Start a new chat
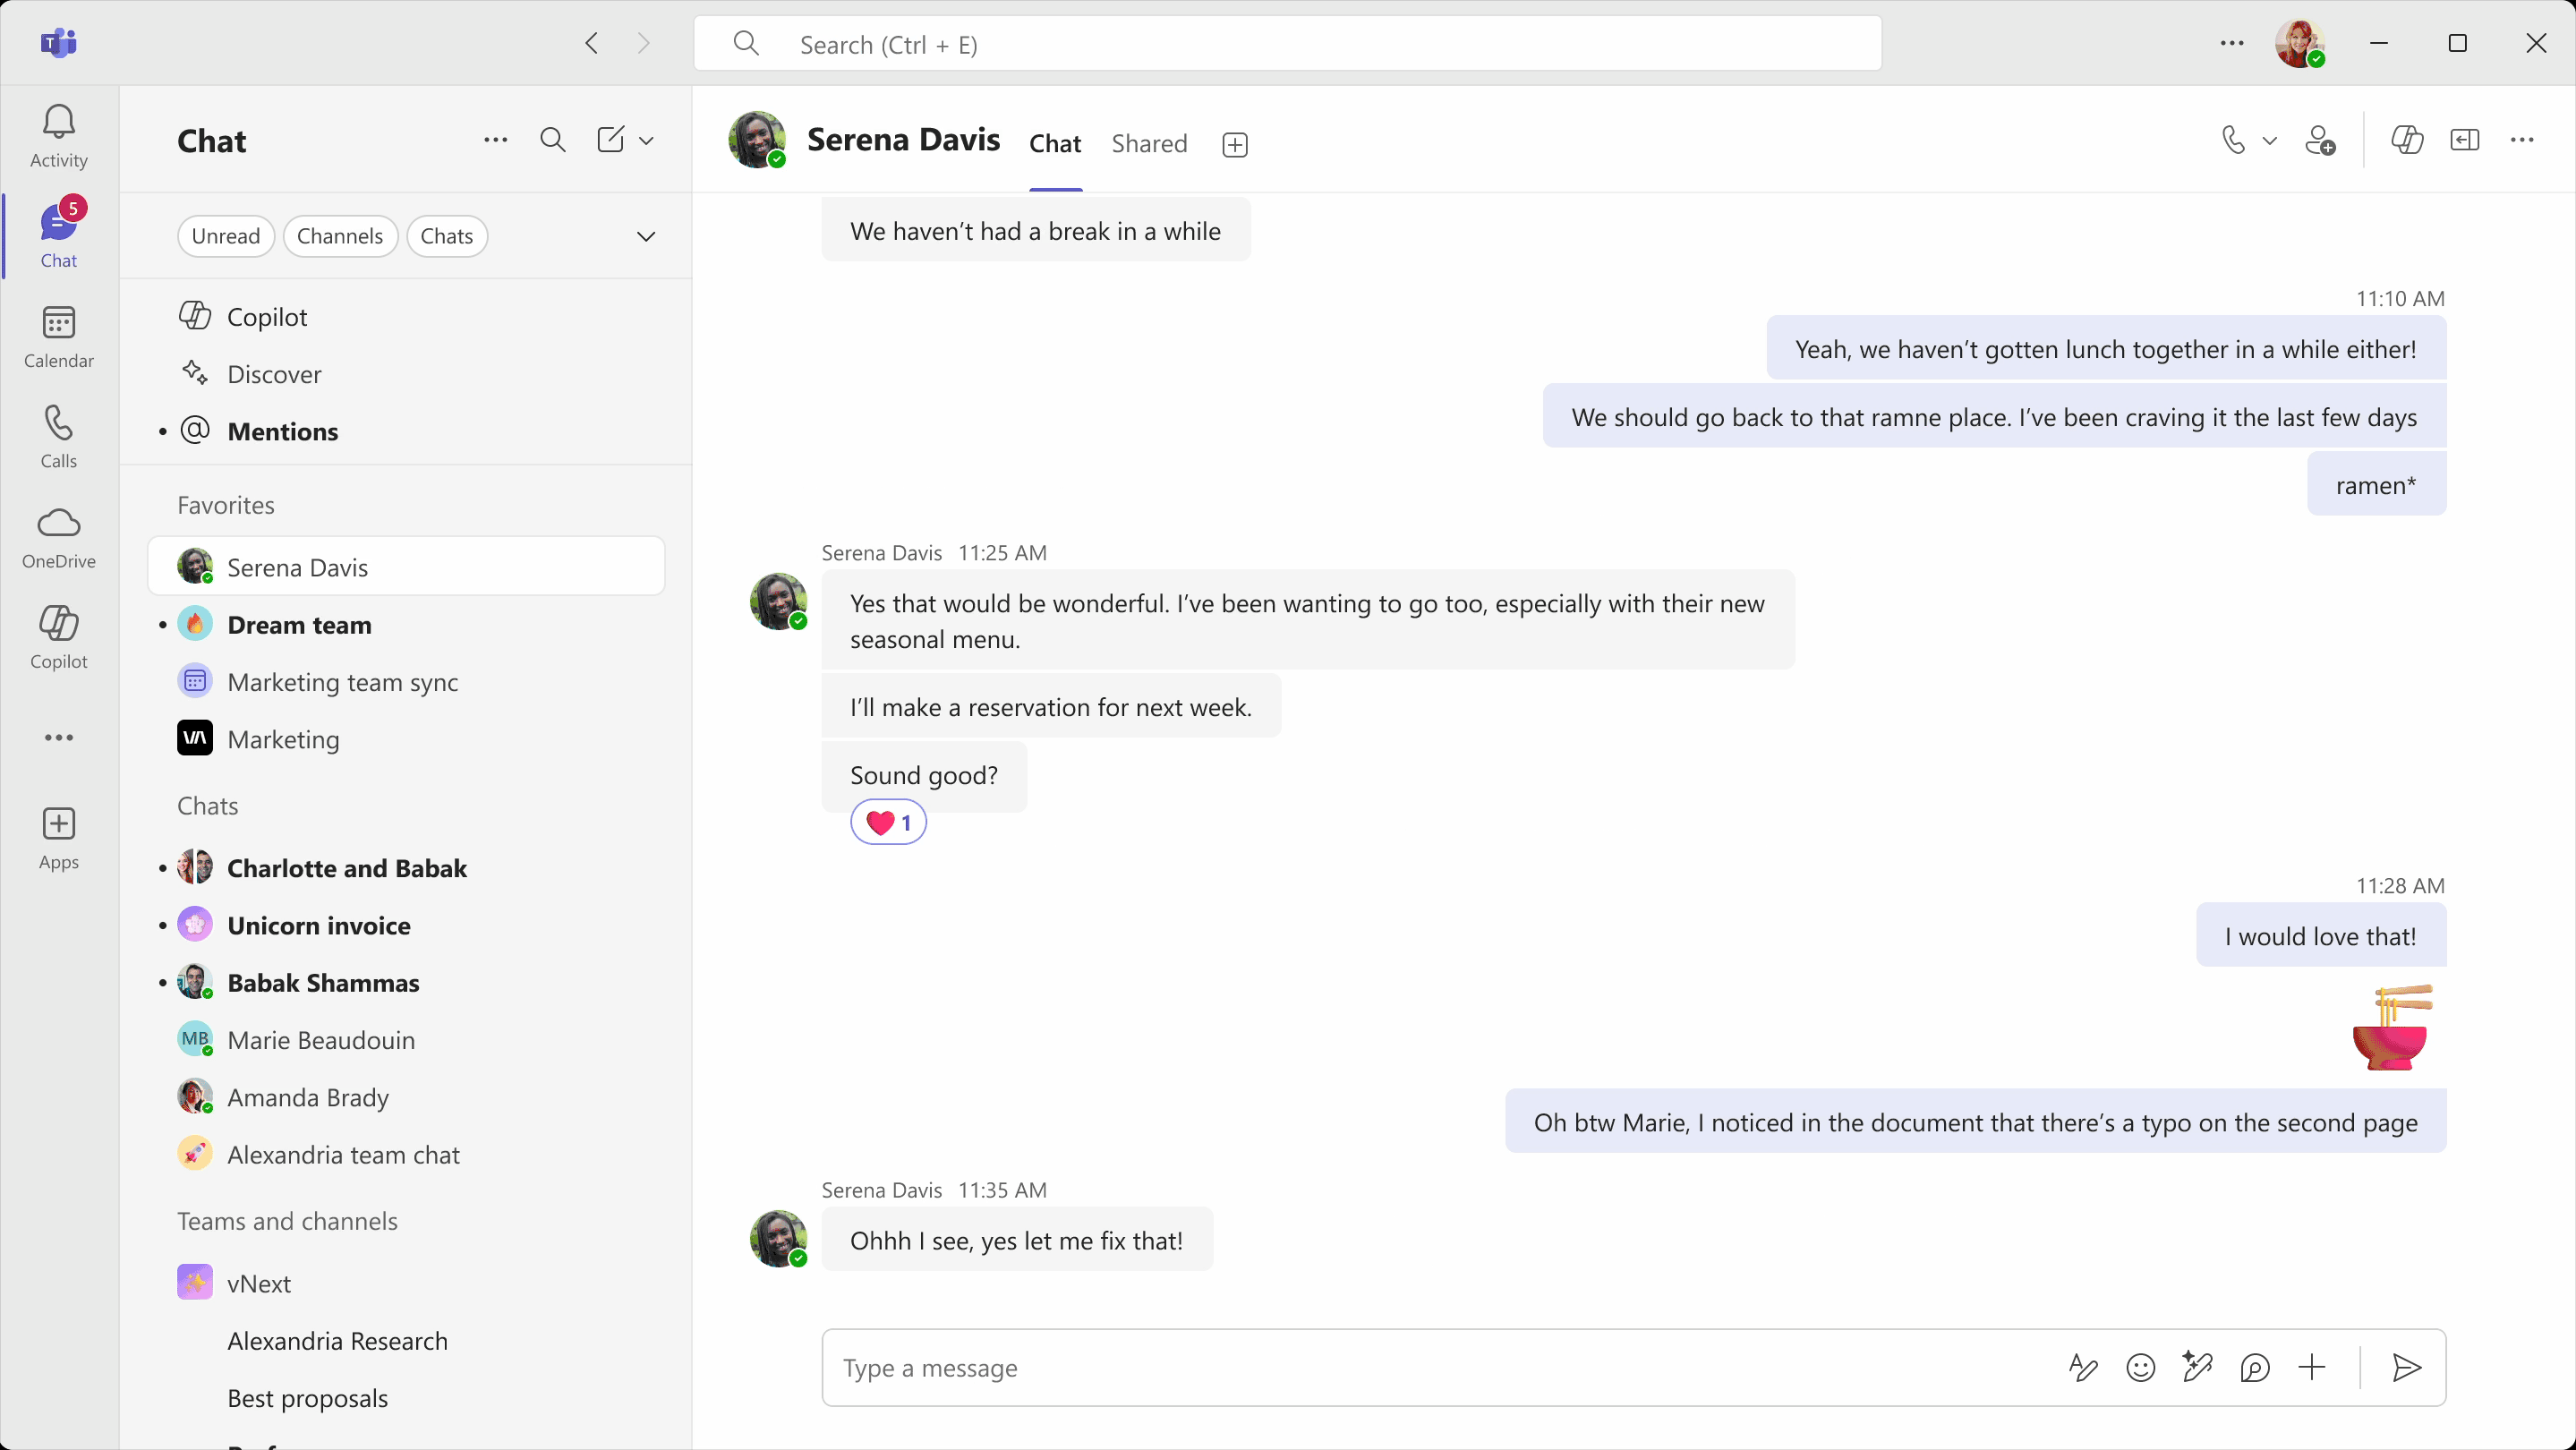Image resolution: width=2576 pixels, height=1450 pixels. (611, 140)
